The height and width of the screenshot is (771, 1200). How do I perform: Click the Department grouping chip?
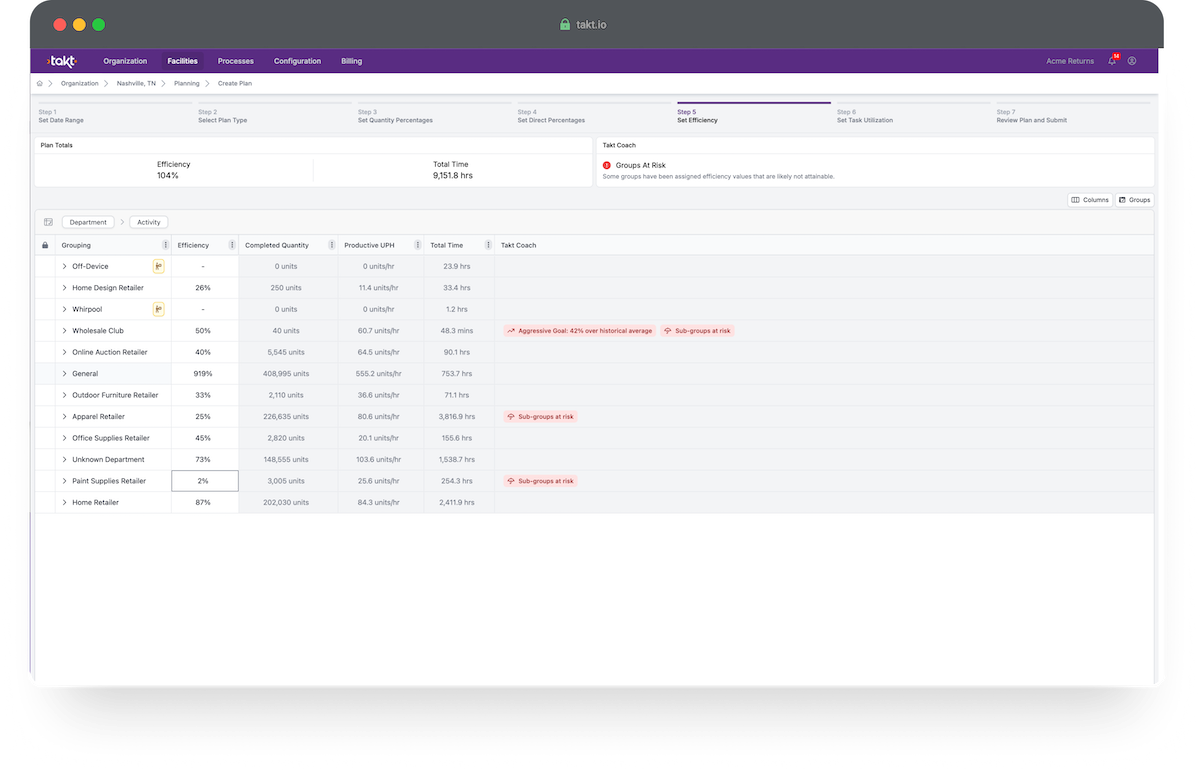coord(88,222)
